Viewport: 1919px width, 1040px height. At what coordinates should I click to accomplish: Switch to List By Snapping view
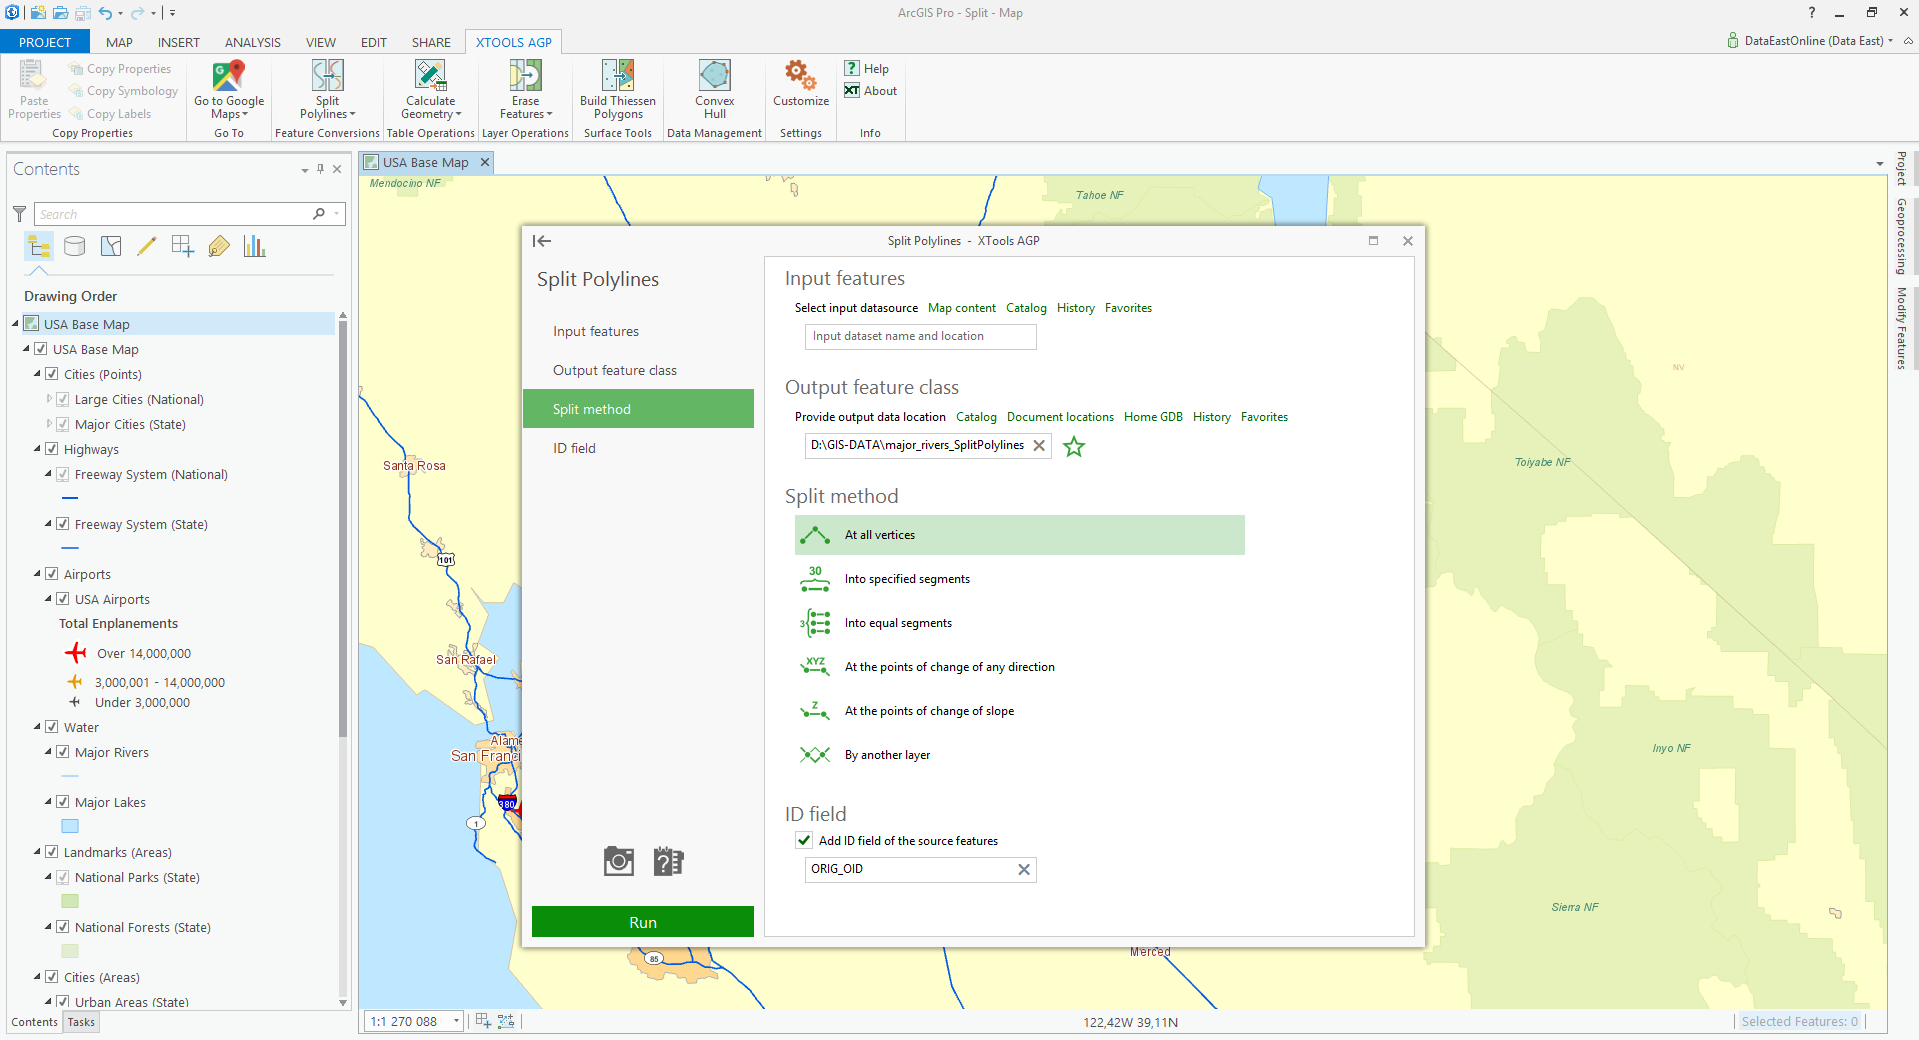tap(183, 246)
